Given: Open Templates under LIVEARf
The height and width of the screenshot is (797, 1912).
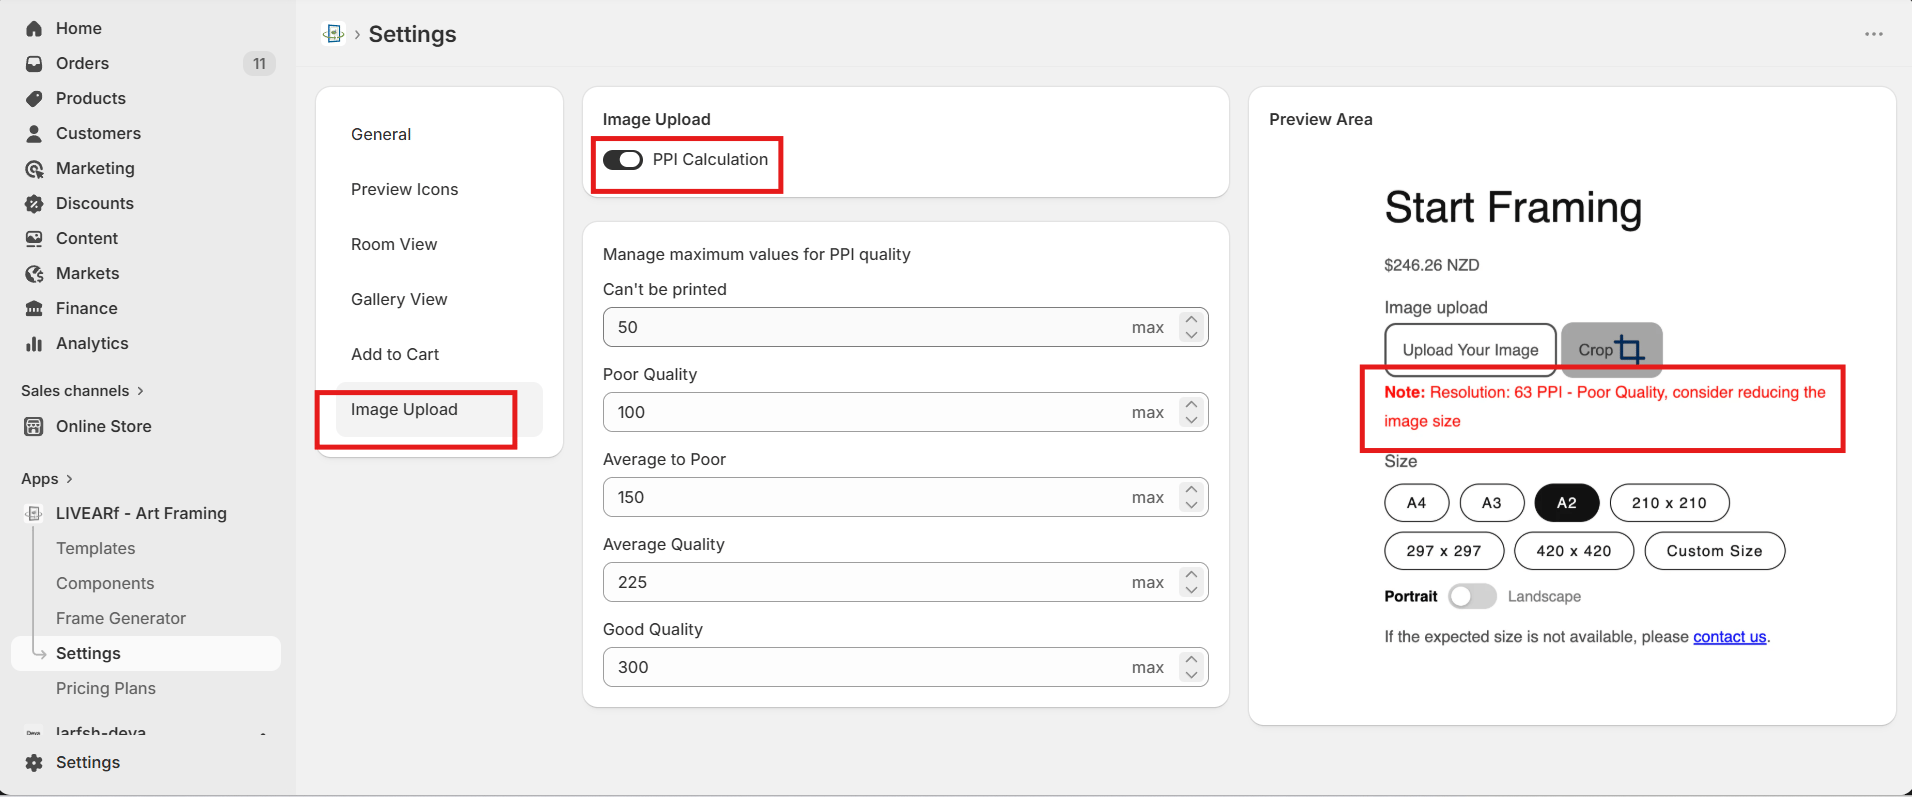Looking at the screenshot, I should point(95,549).
